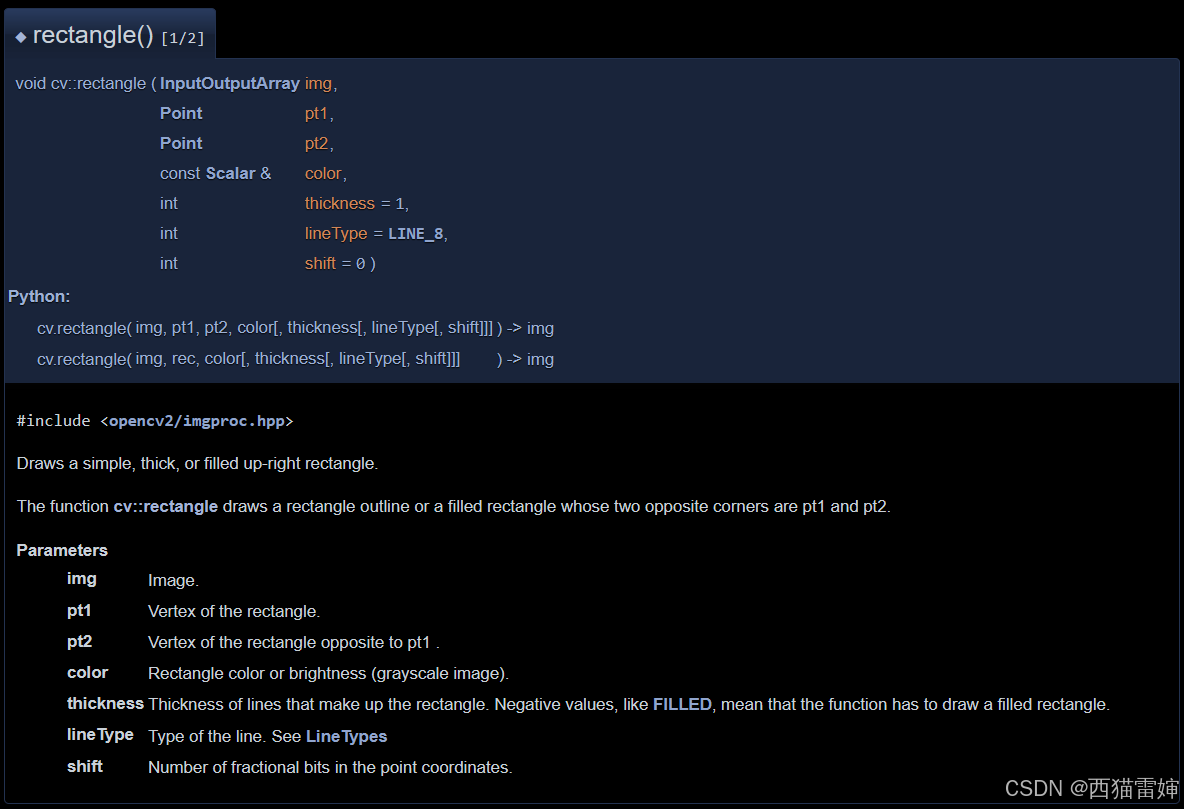The image size is (1184, 809).
Task: Open the Point type link for pt2
Action: click(x=181, y=144)
